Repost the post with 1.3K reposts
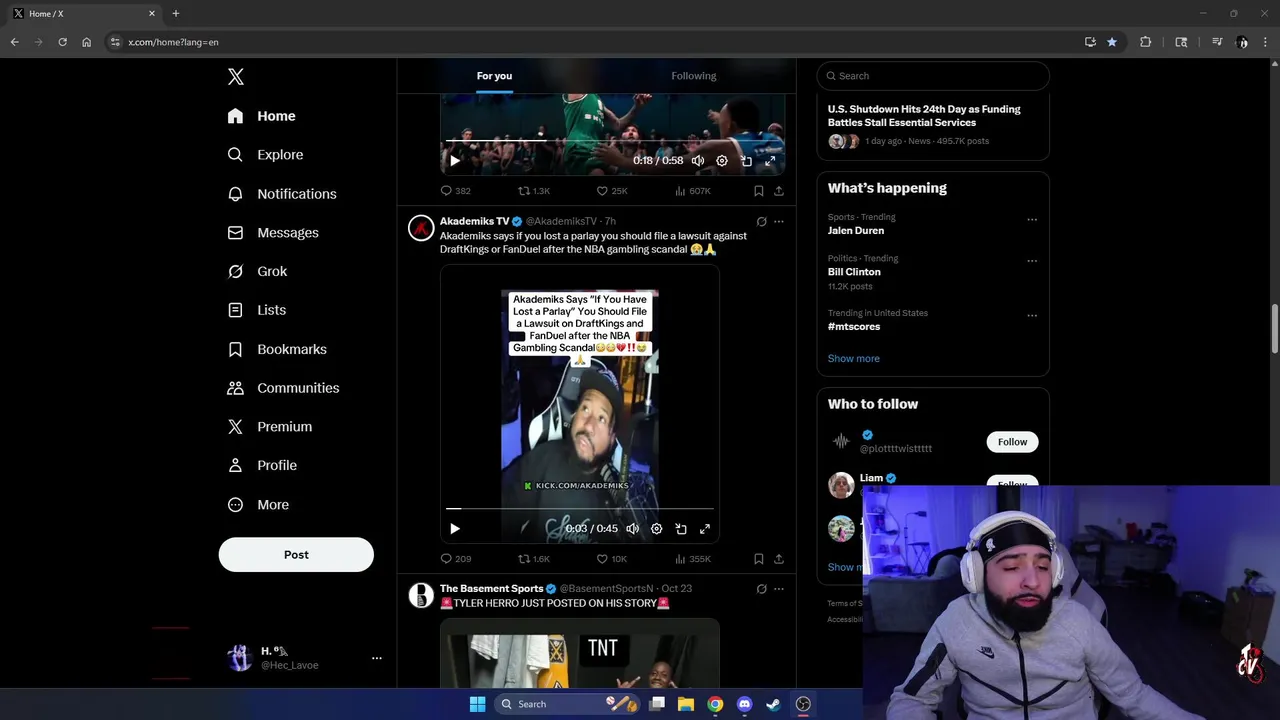 [x=533, y=191]
